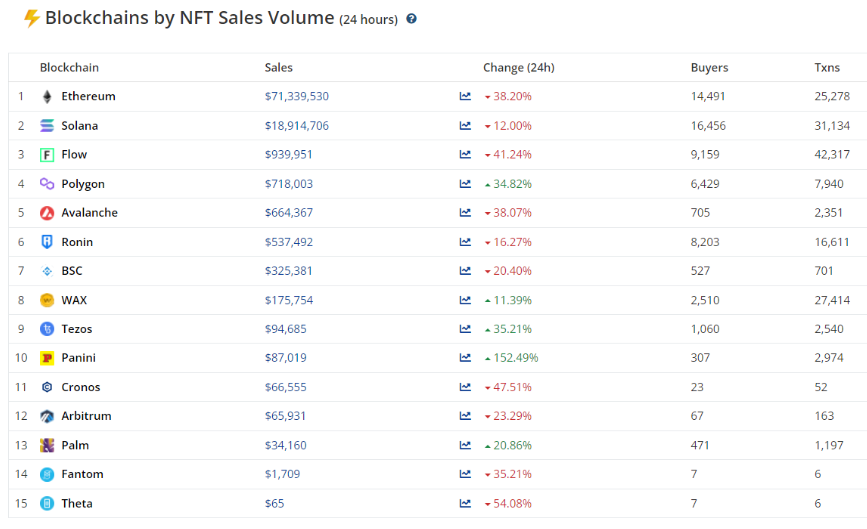The width and height of the screenshot is (867, 529).
Task: Click the yellow WAX logo
Action: click(x=47, y=300)
